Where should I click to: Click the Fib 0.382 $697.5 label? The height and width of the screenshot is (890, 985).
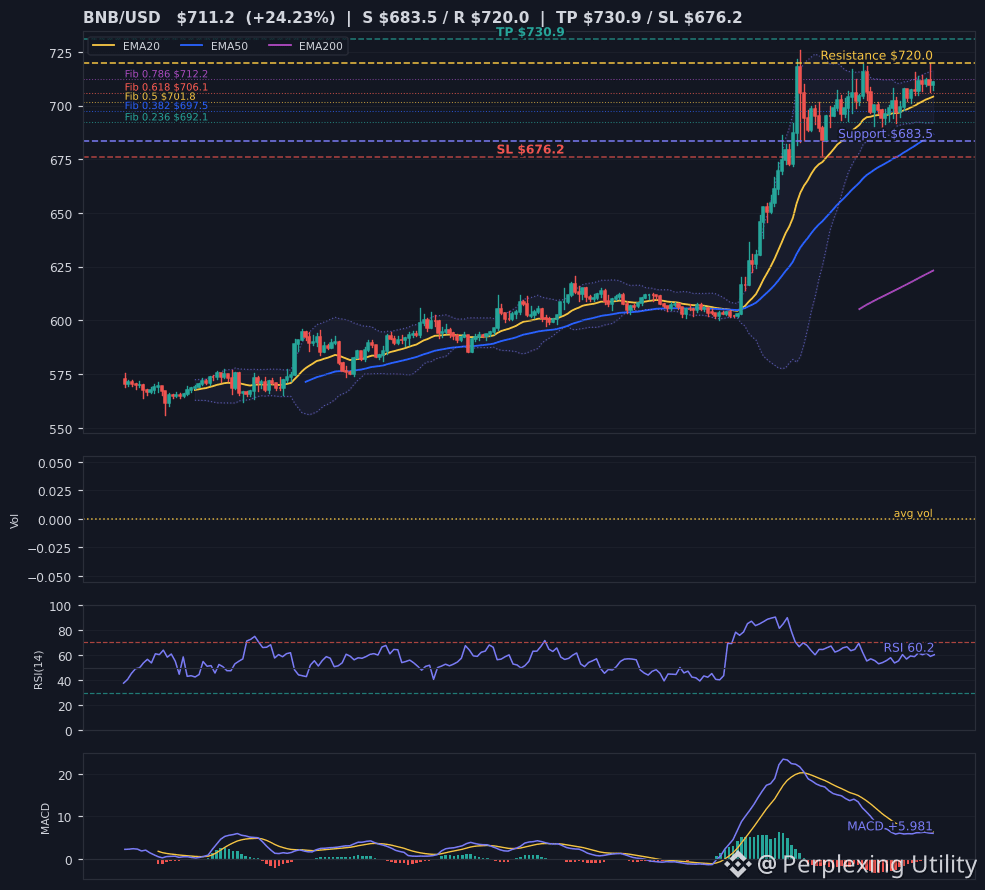tap(166, 106)
